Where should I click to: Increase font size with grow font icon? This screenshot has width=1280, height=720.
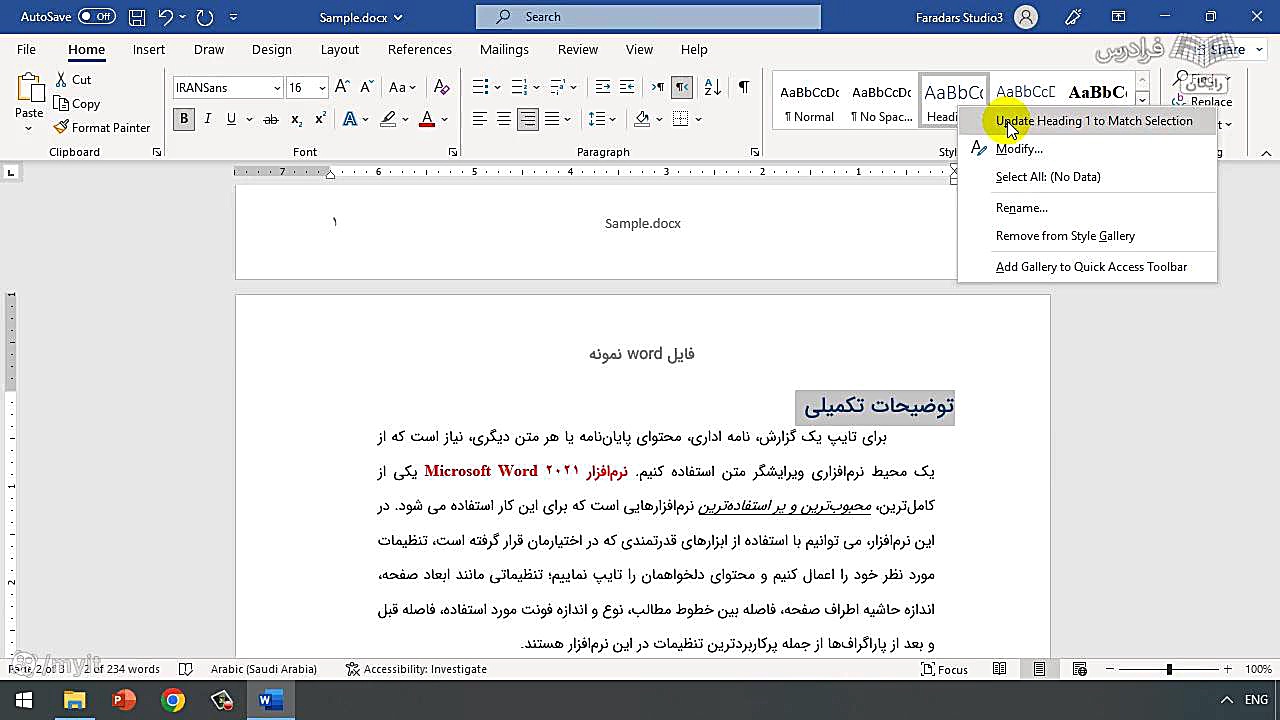(342, 88)
